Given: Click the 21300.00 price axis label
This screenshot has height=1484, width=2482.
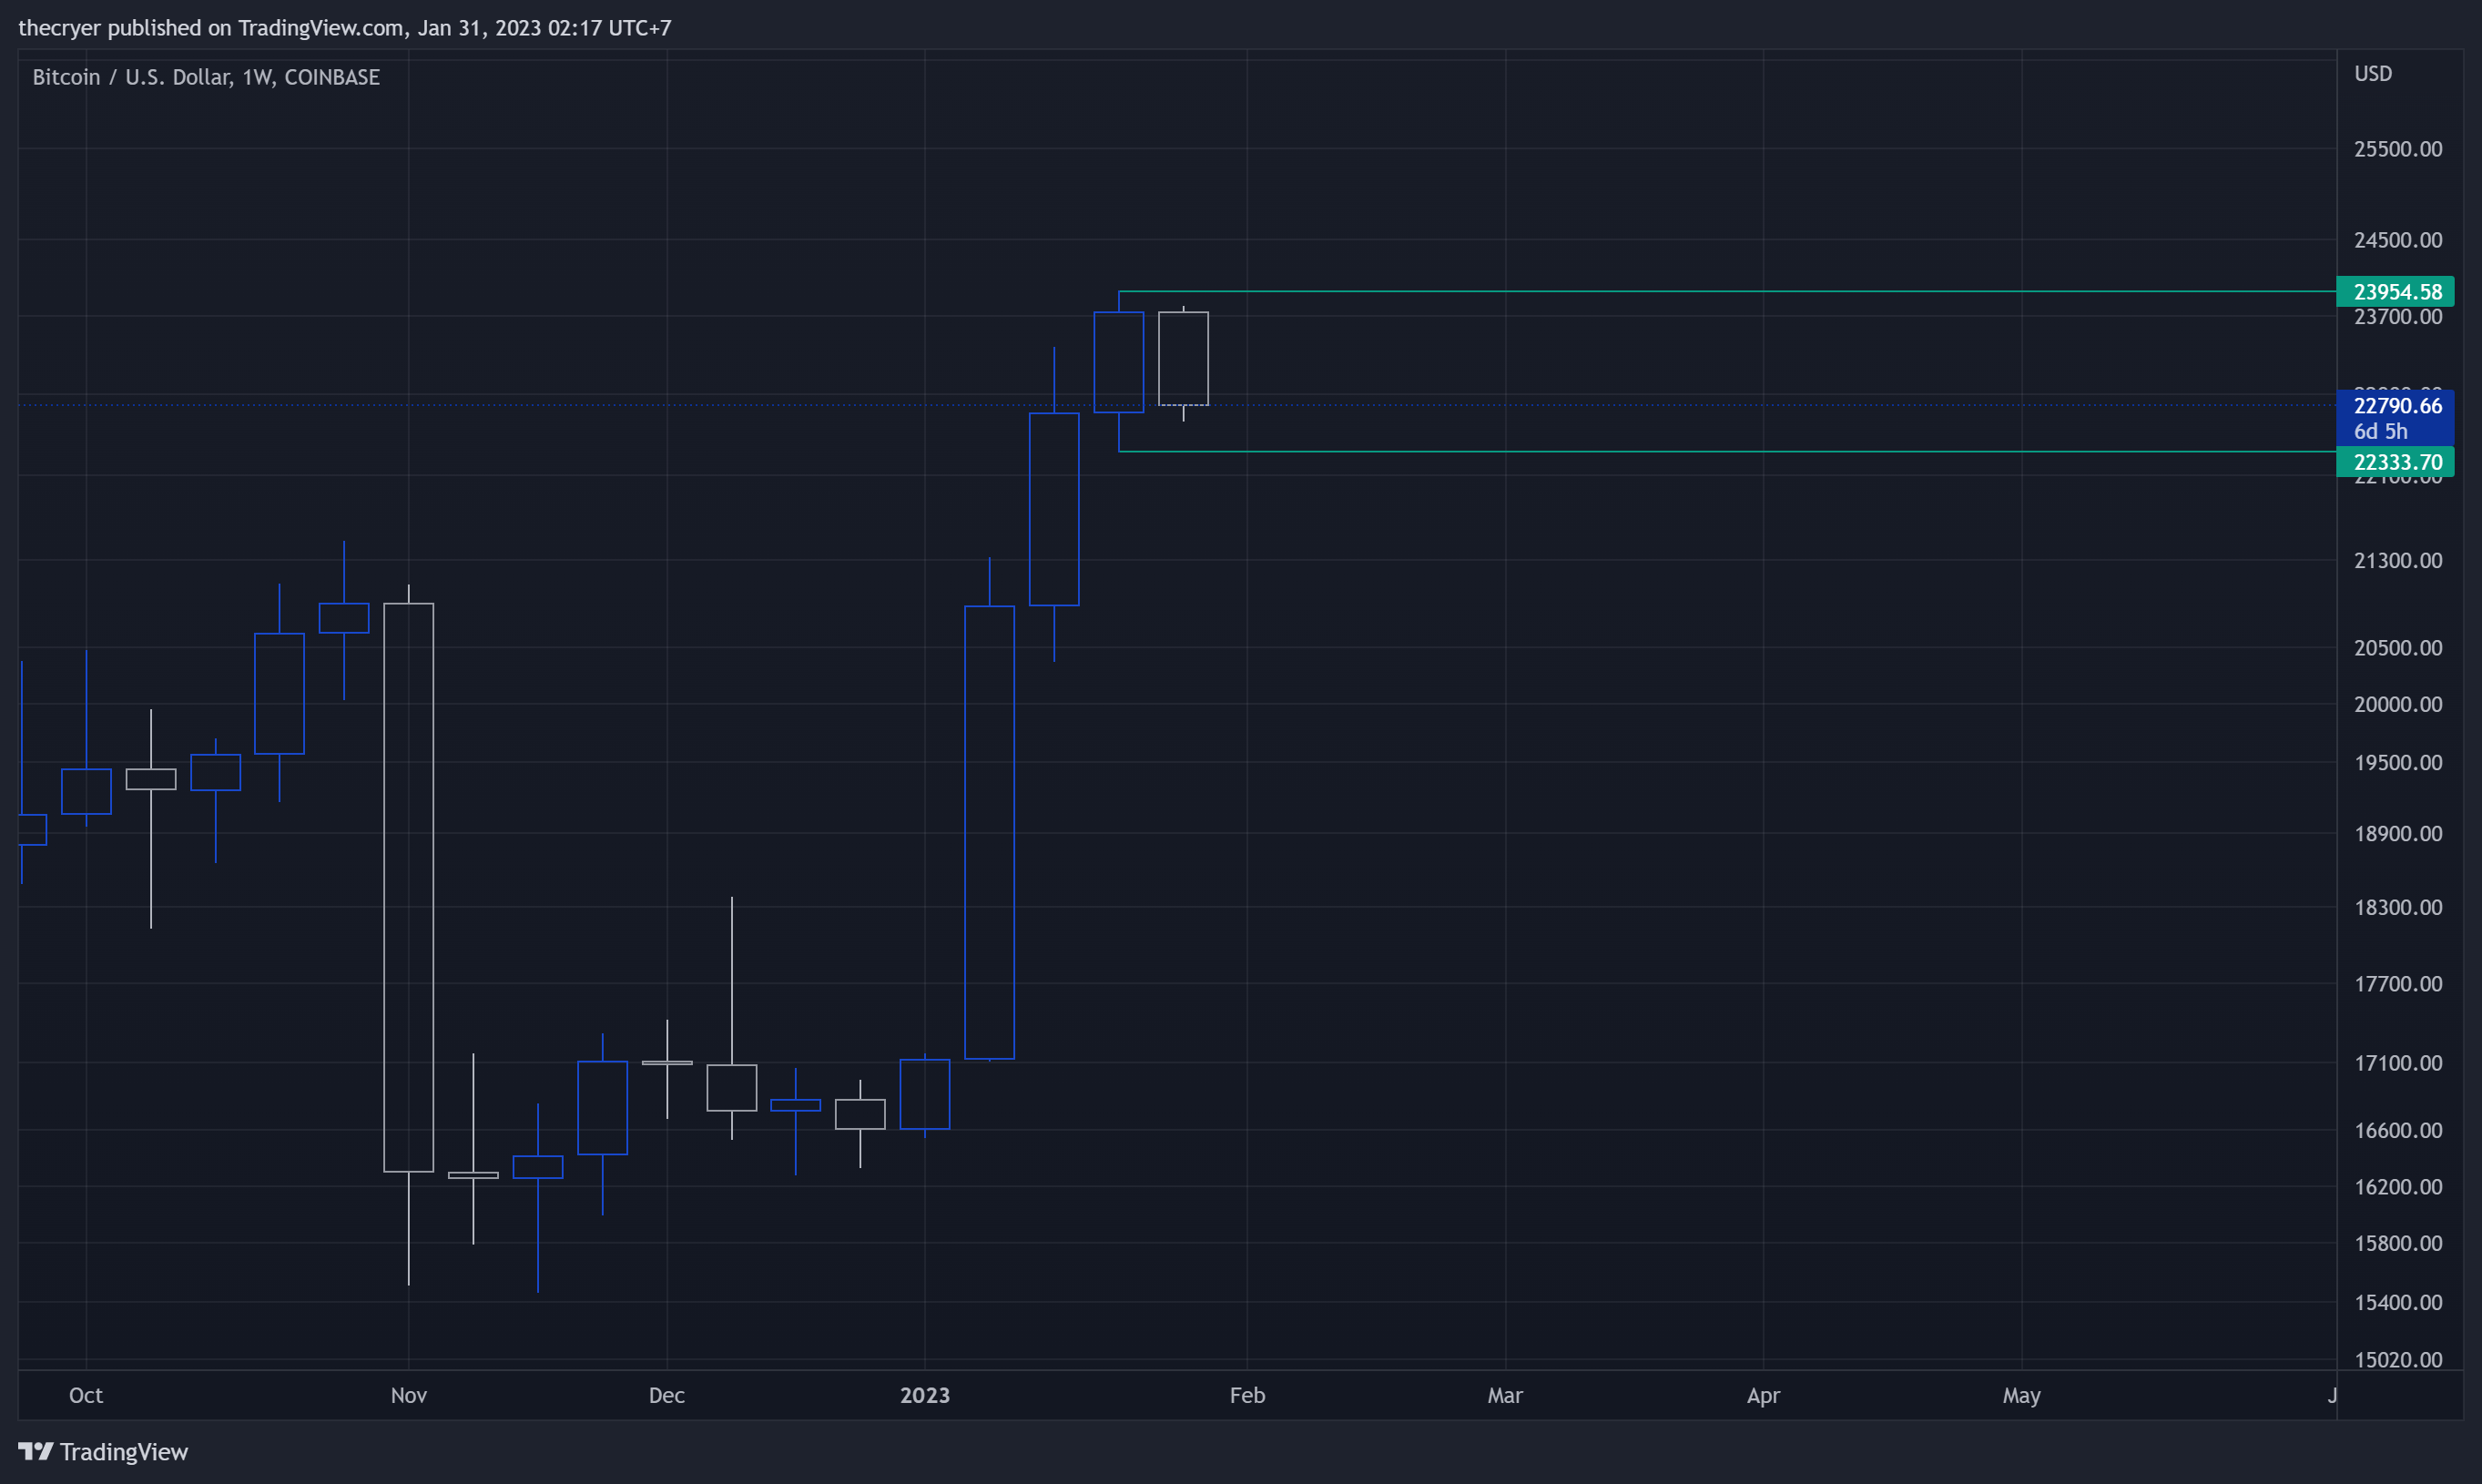Looking at the screenshot, I should tap(2398, 560).
